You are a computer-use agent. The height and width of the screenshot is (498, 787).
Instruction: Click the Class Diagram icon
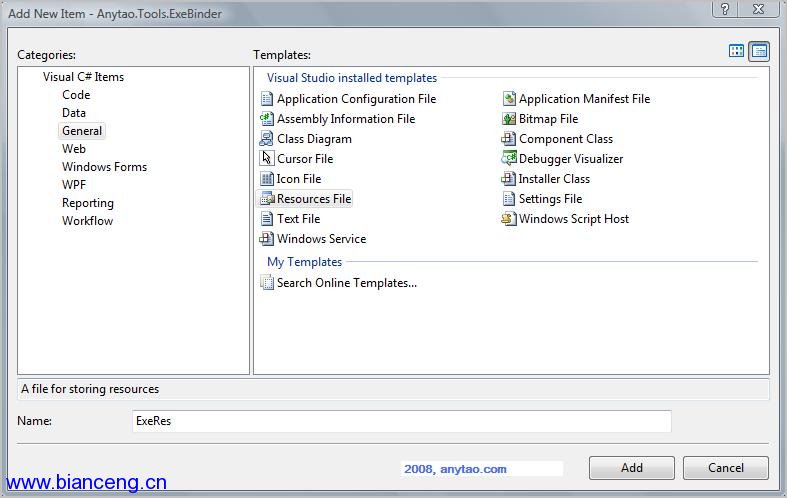(267, 139)
